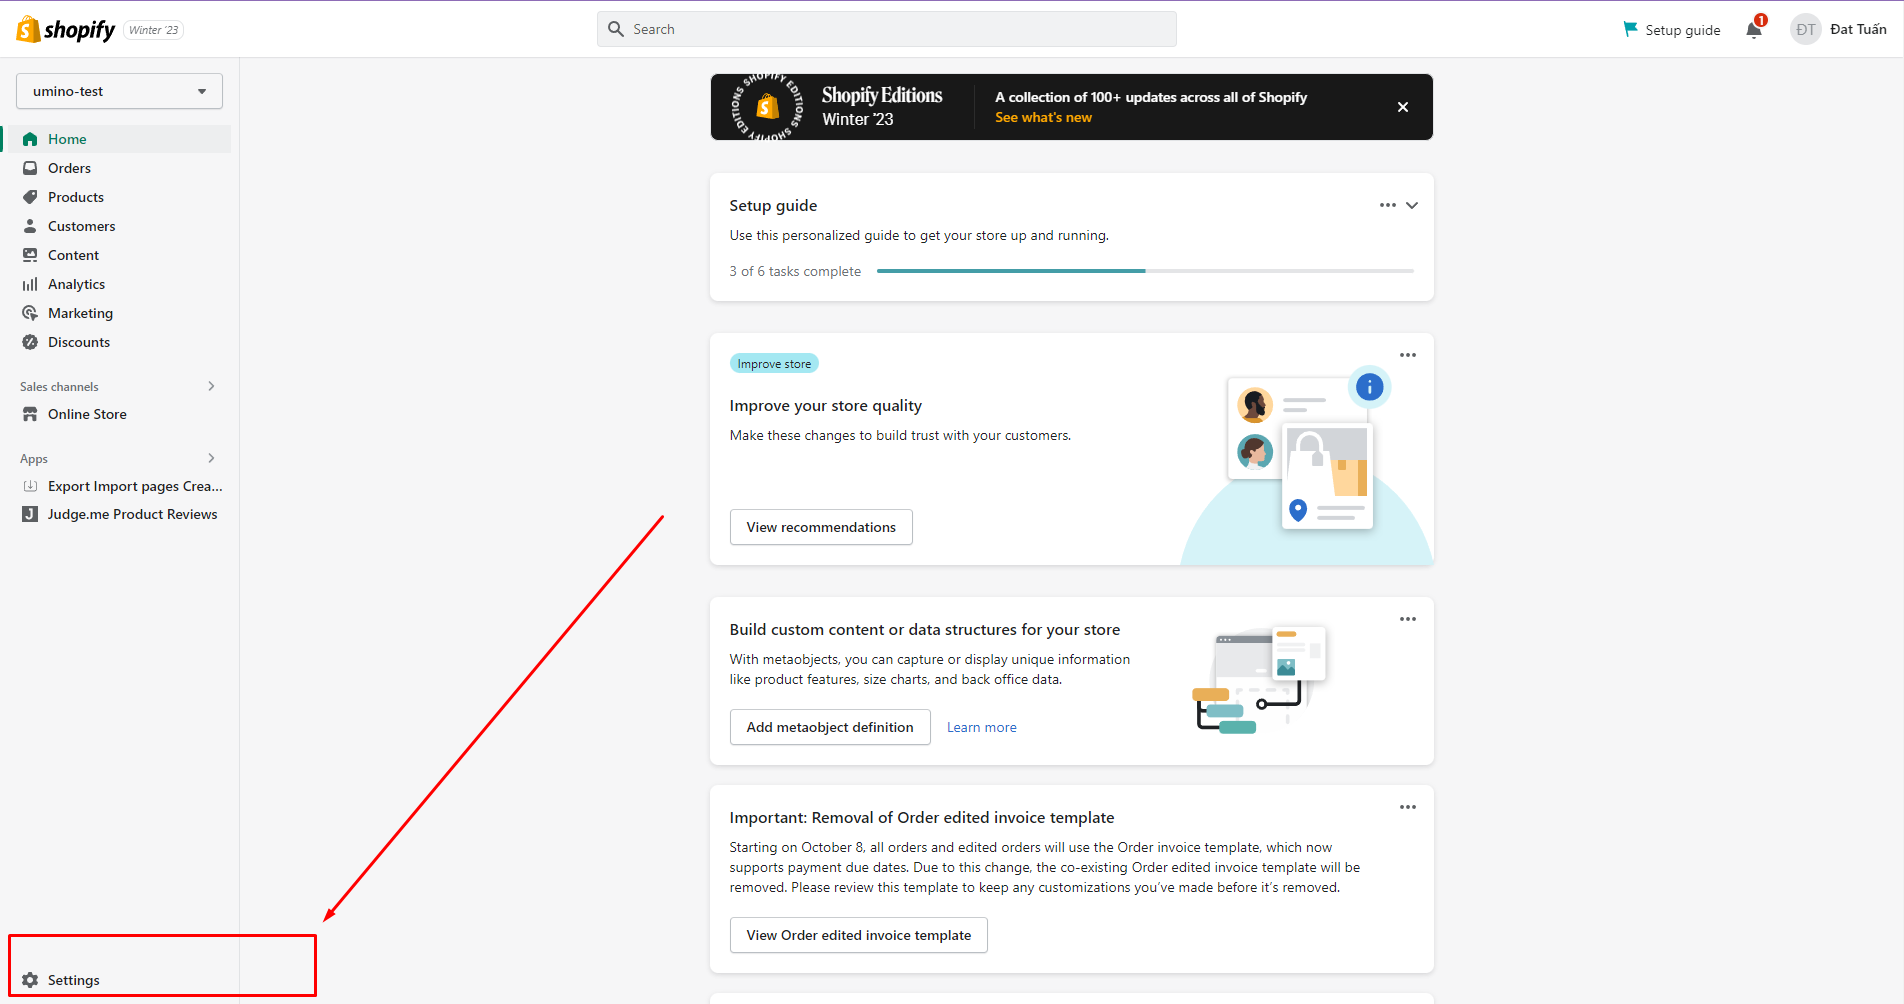Click the Improve store tag
1904x1004 pixels.
(774, 364)
